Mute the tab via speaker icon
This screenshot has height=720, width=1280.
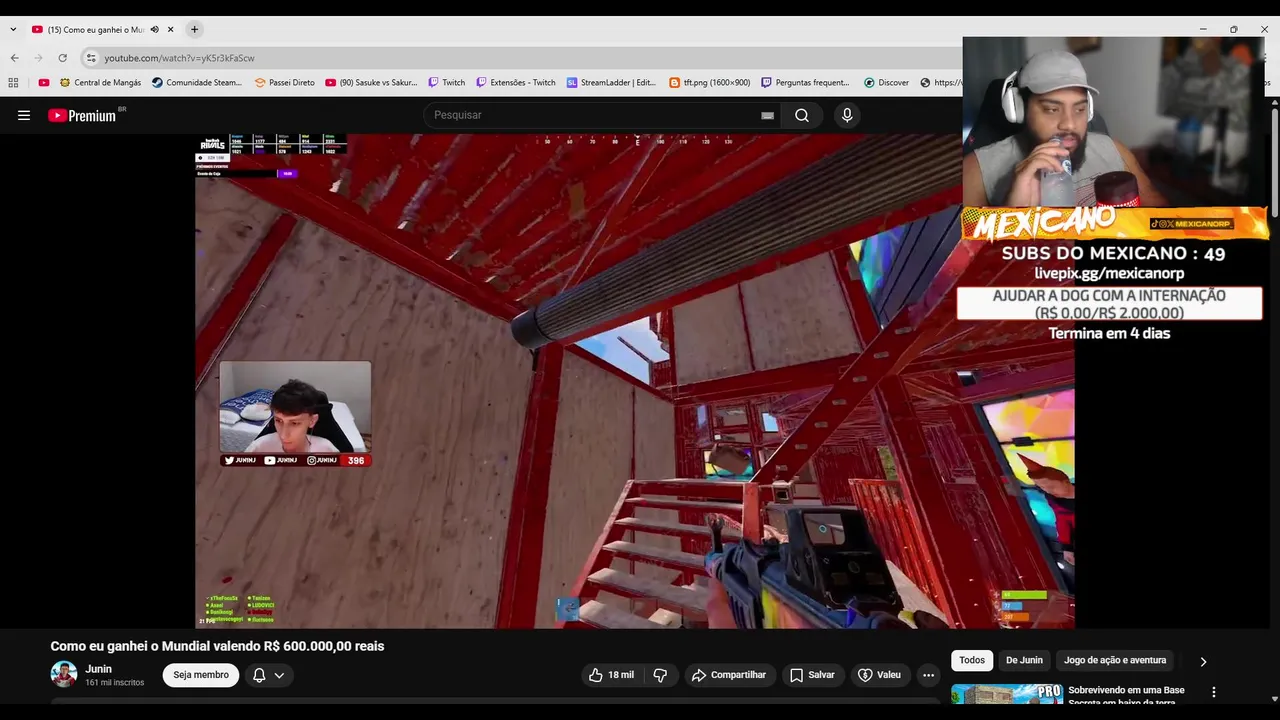pyautogui.click(x=154, y=29)
